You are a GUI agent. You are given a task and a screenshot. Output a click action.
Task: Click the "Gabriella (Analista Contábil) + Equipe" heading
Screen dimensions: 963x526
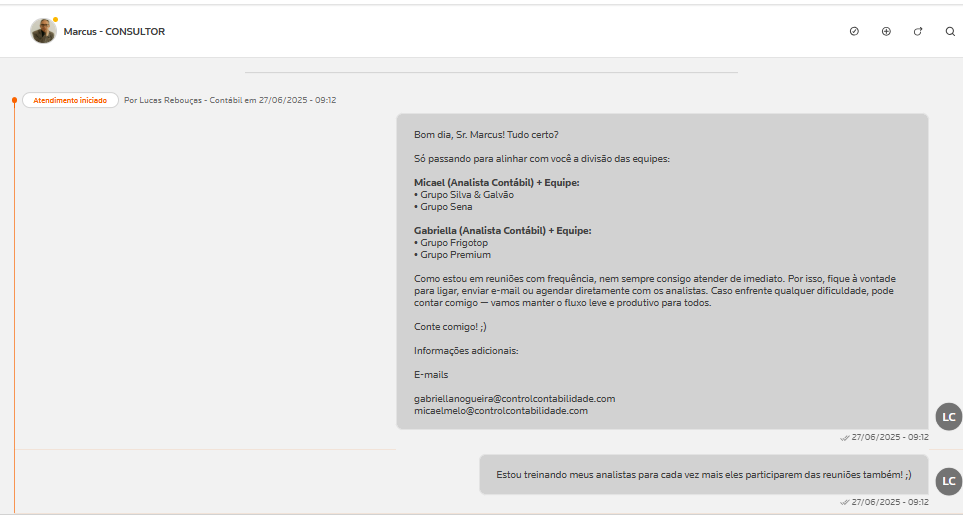point(502,231)
